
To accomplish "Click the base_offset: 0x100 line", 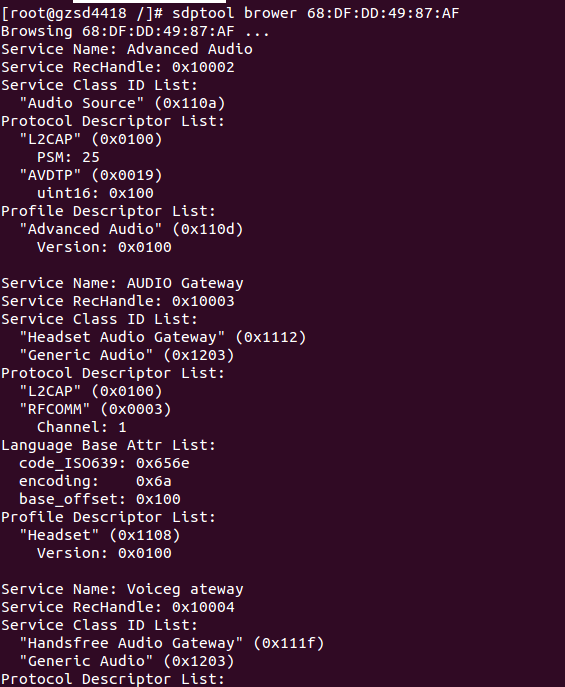I will coord(100,499).
